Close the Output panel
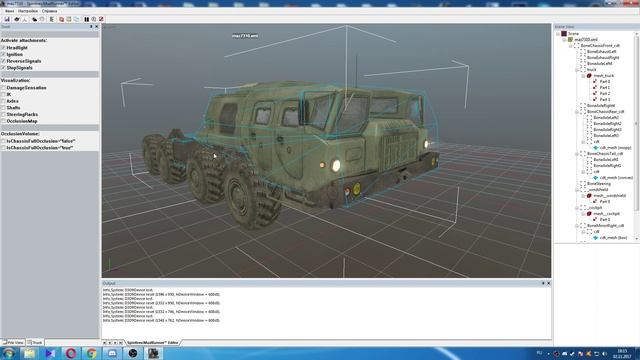Screen dimensions: 640x360 coord(549,283)
